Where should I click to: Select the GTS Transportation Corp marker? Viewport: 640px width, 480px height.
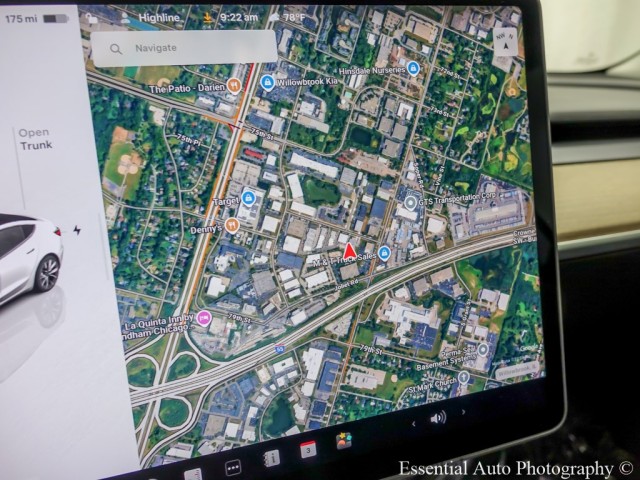point(410,202)
